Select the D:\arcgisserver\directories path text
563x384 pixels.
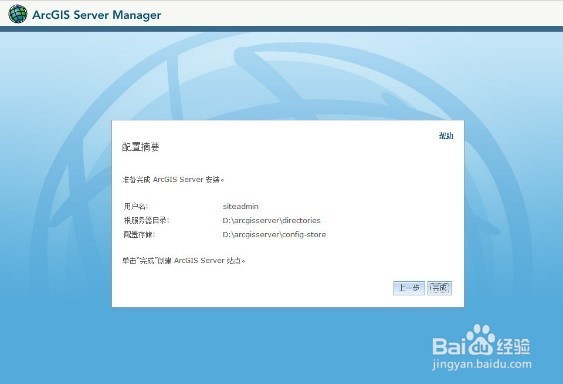click(x=271, y=220)
